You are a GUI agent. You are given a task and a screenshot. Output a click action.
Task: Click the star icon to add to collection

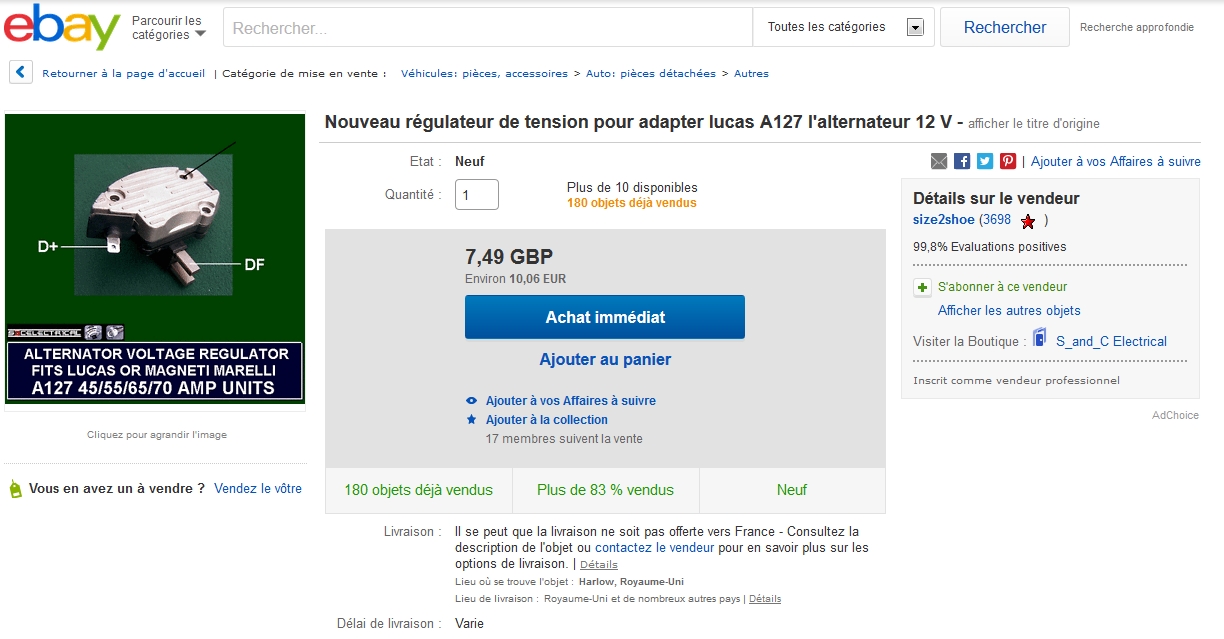472,420
